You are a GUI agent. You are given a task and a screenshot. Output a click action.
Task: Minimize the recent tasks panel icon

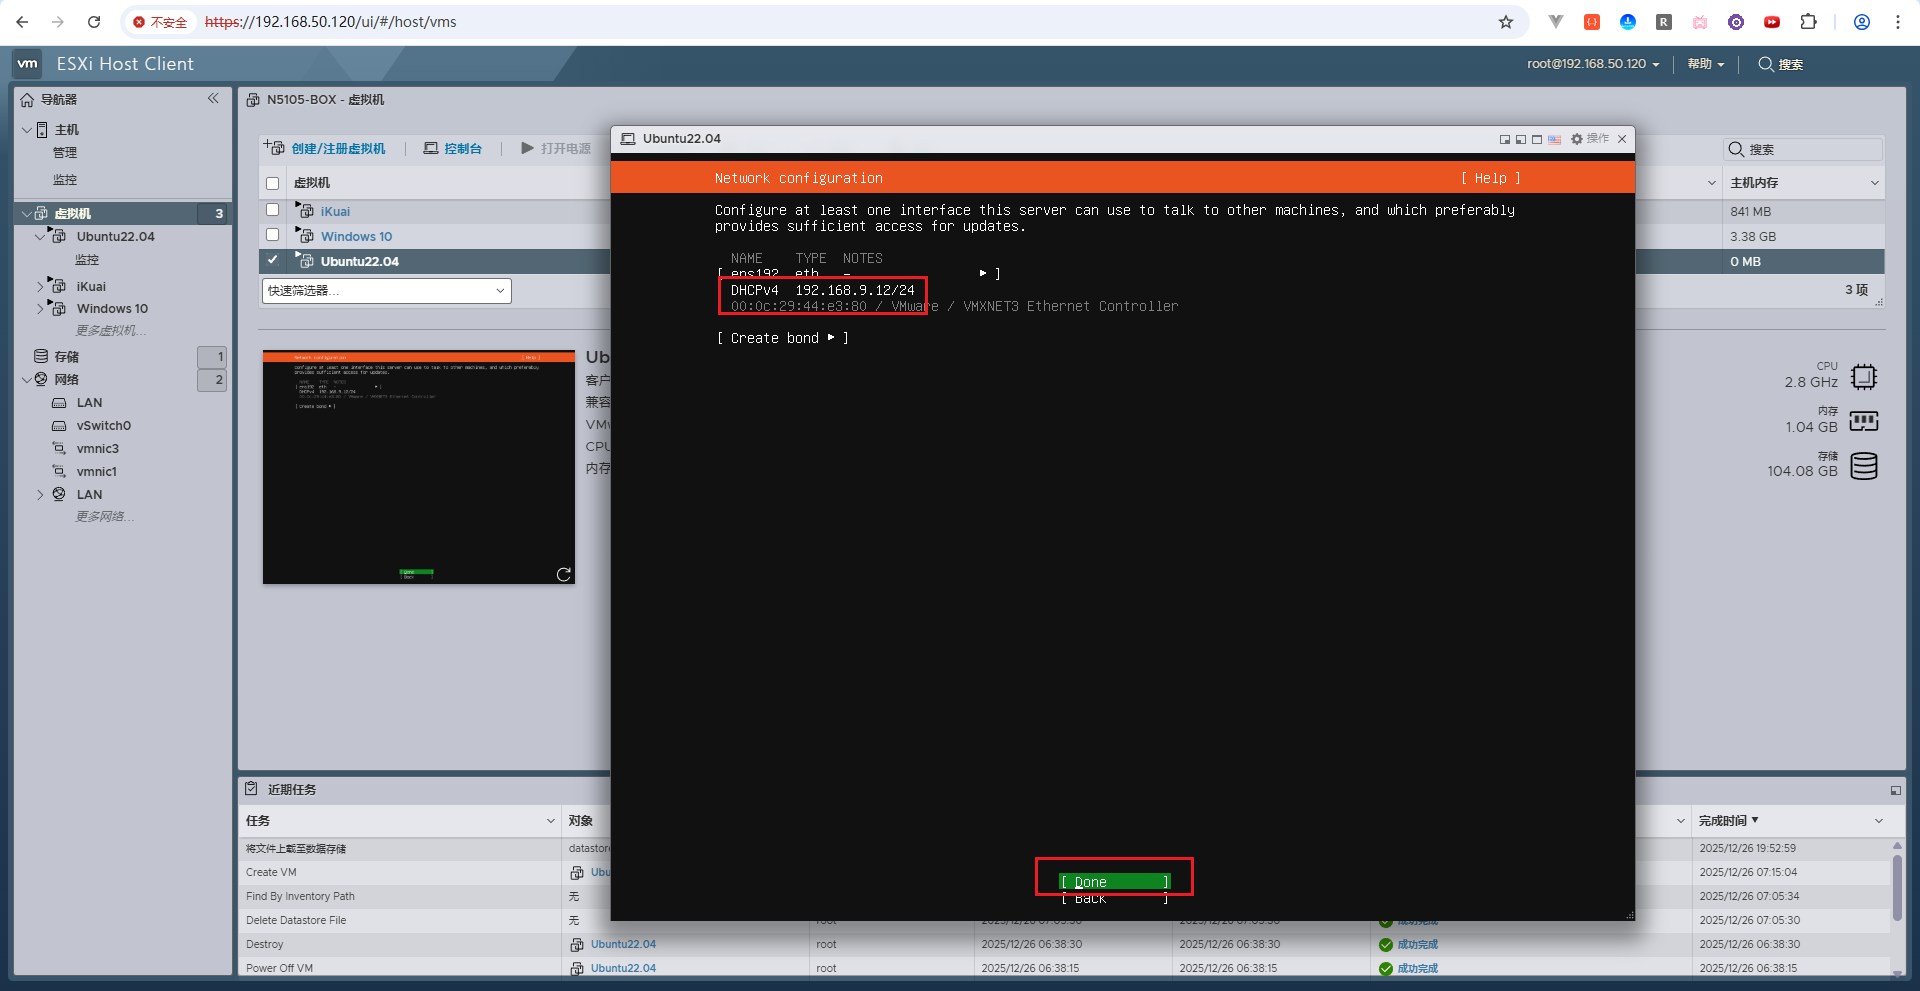click(x=1895, y=790)
